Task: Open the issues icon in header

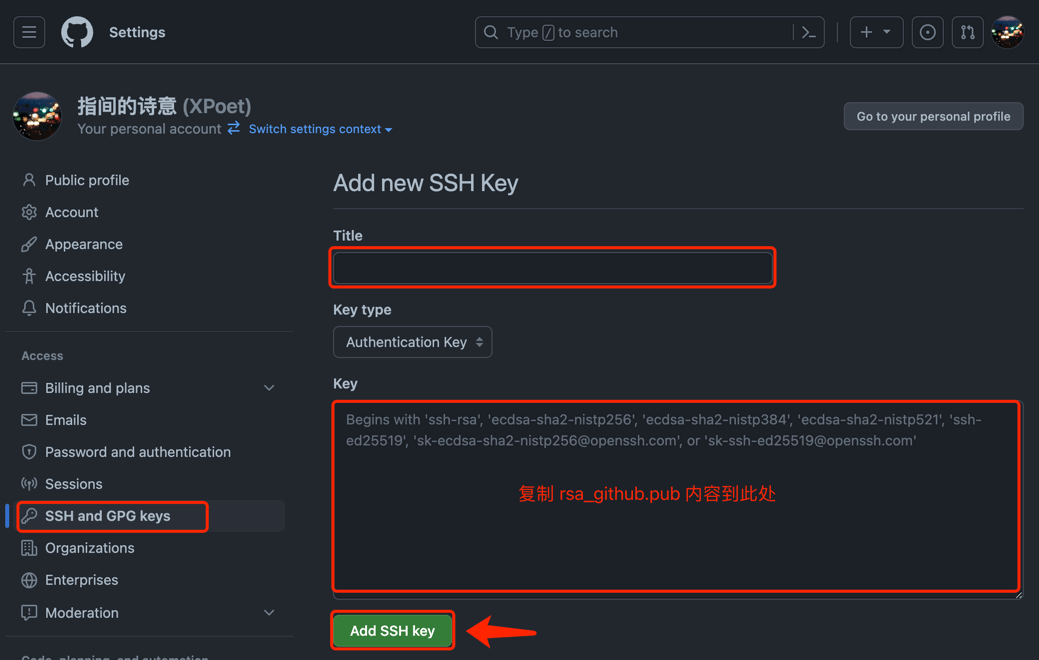Action: [927, 33]
